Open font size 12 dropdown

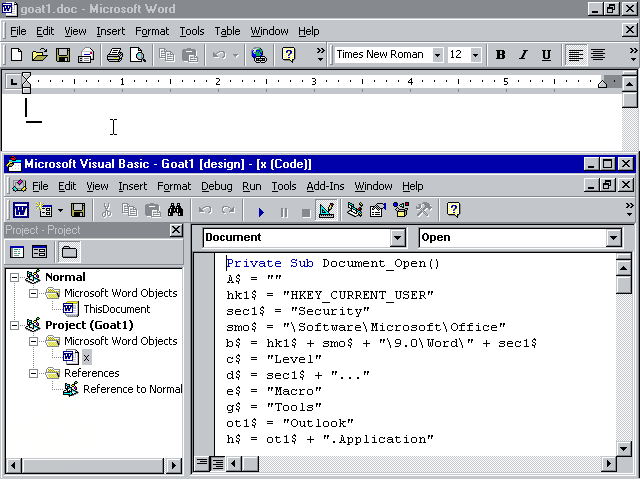tap(476, 55)
